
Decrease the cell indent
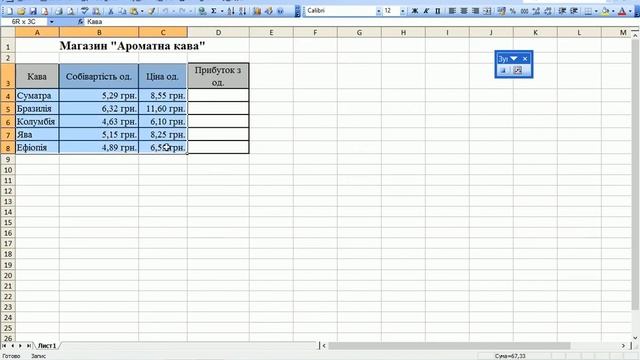coord(562,11)
